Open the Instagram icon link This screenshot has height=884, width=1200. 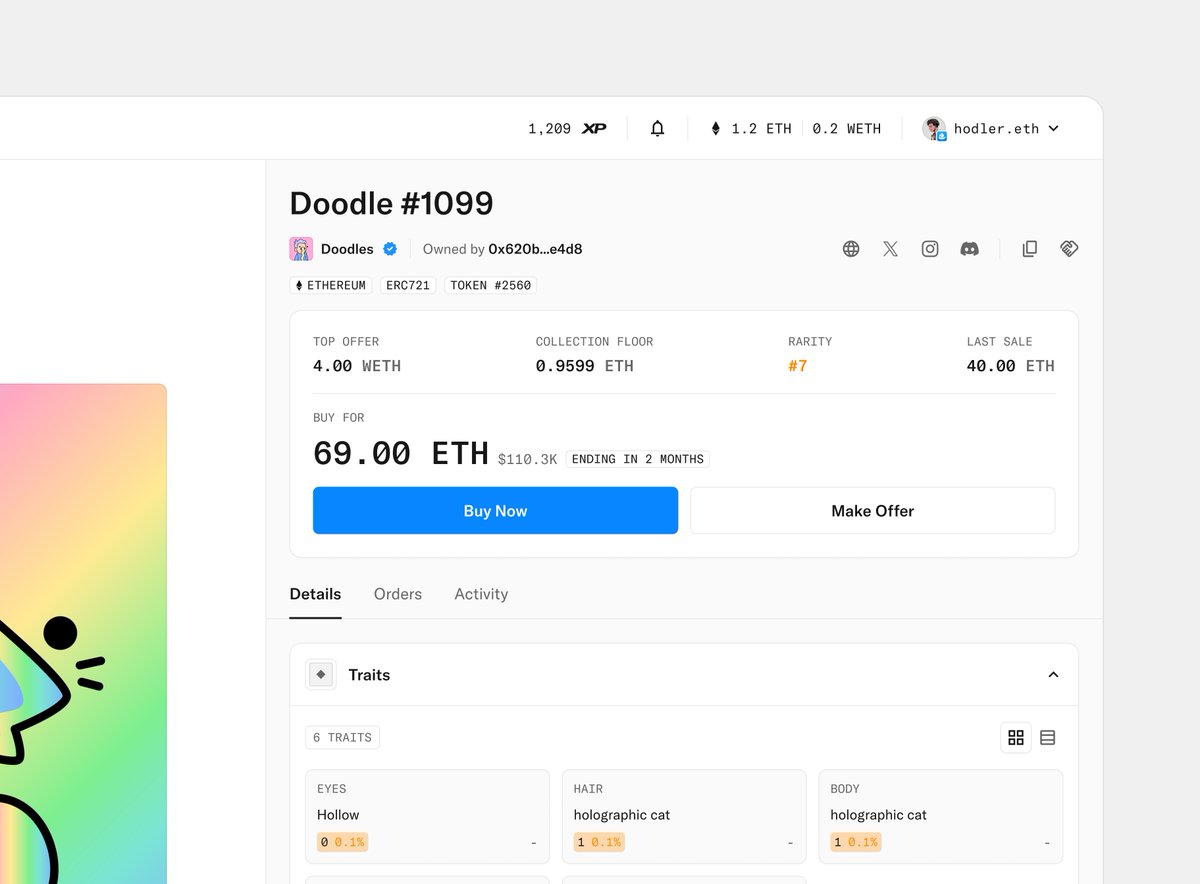[x=930, y=249]
